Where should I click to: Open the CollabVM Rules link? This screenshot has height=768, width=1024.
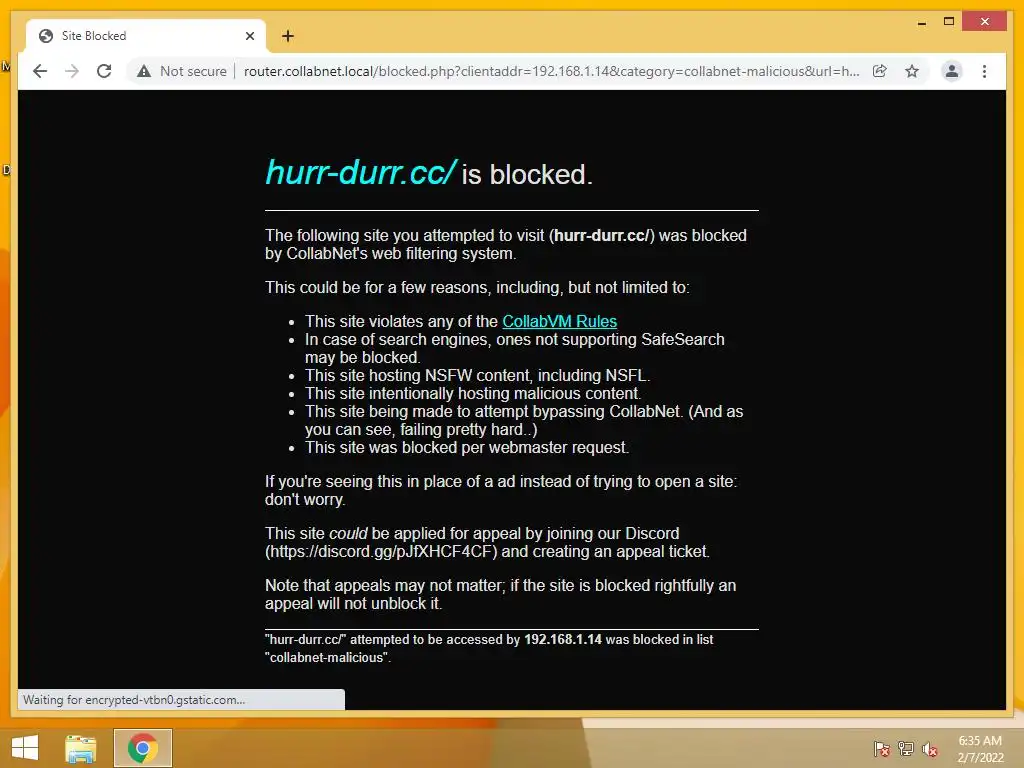tap(559, 321)
